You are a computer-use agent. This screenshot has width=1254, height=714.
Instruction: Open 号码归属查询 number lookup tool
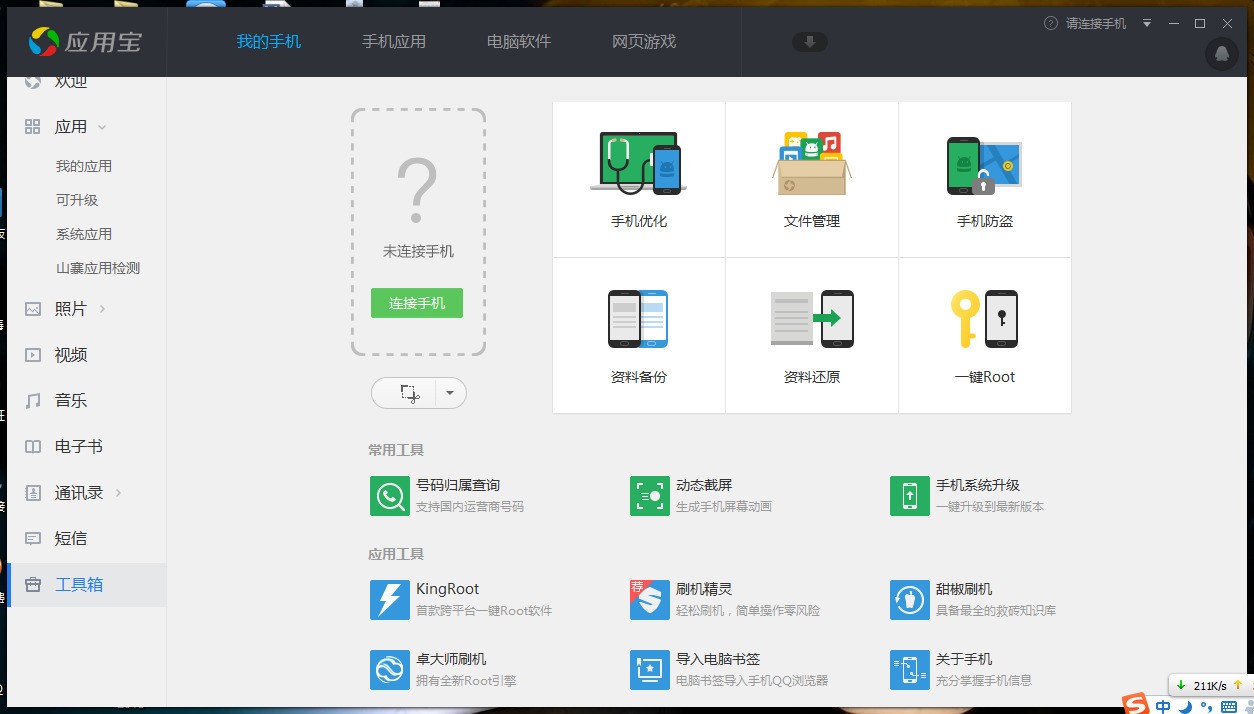457,494
